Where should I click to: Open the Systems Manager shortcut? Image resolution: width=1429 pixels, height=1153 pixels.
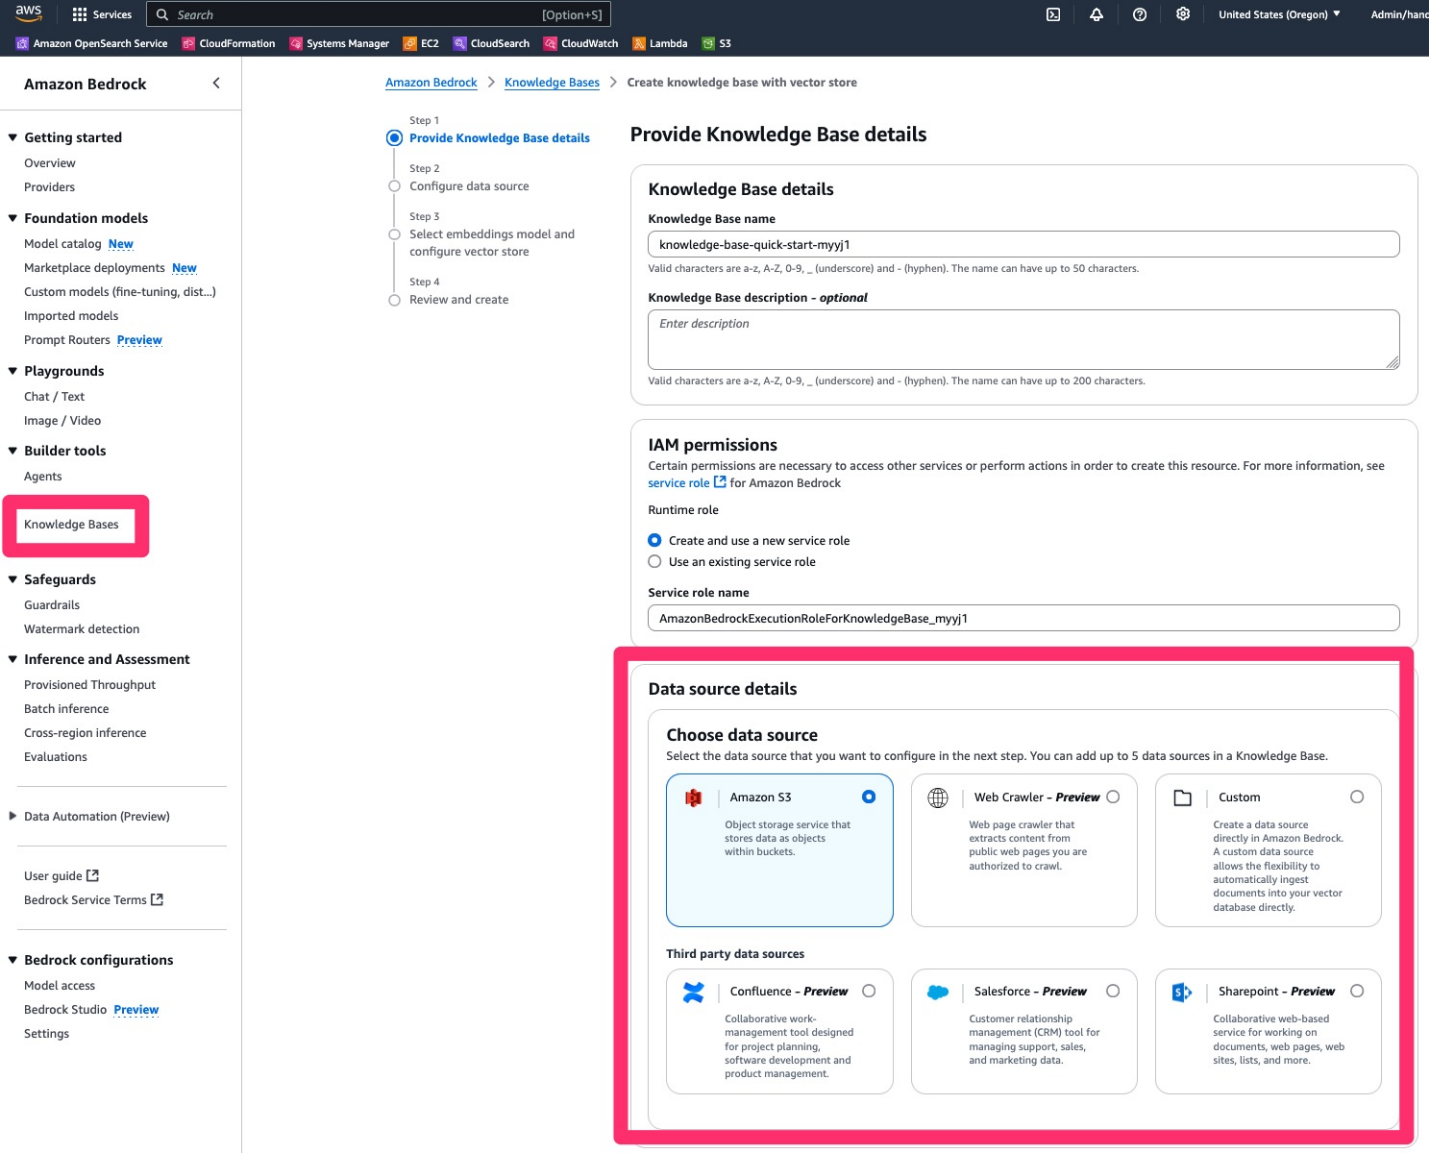339,44
